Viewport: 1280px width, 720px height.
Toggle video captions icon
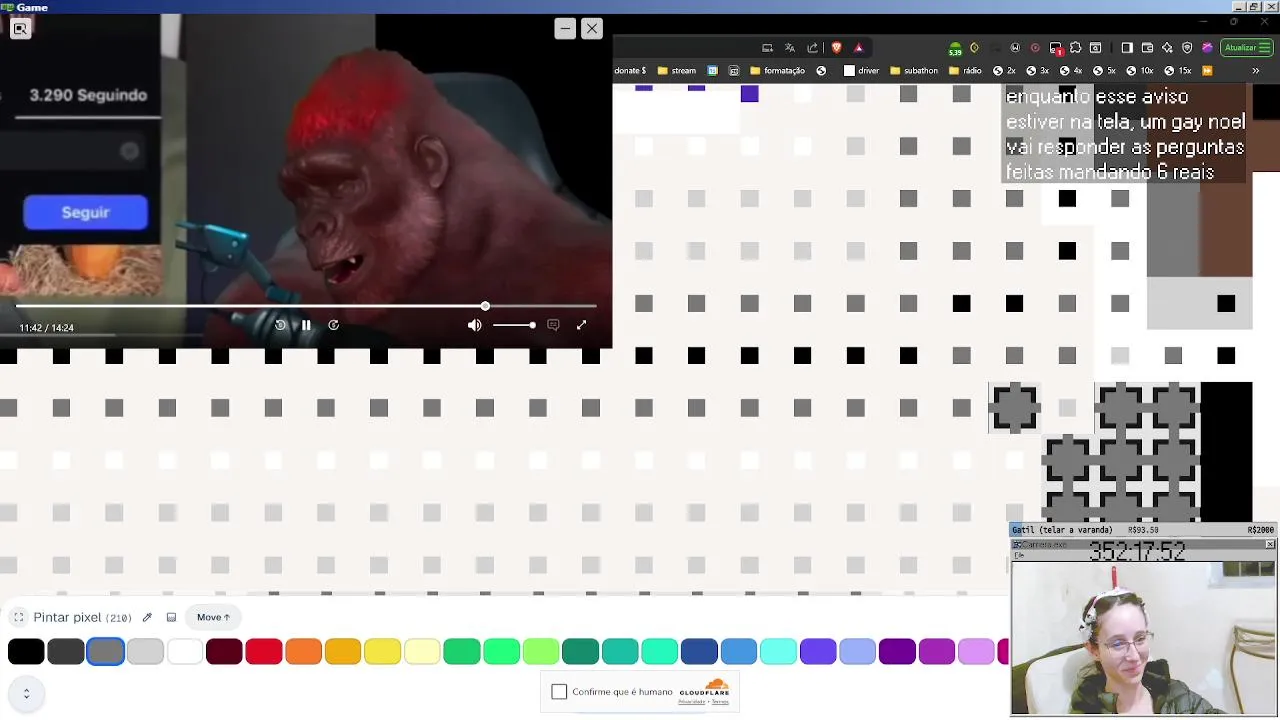click(x=553, y=325)
